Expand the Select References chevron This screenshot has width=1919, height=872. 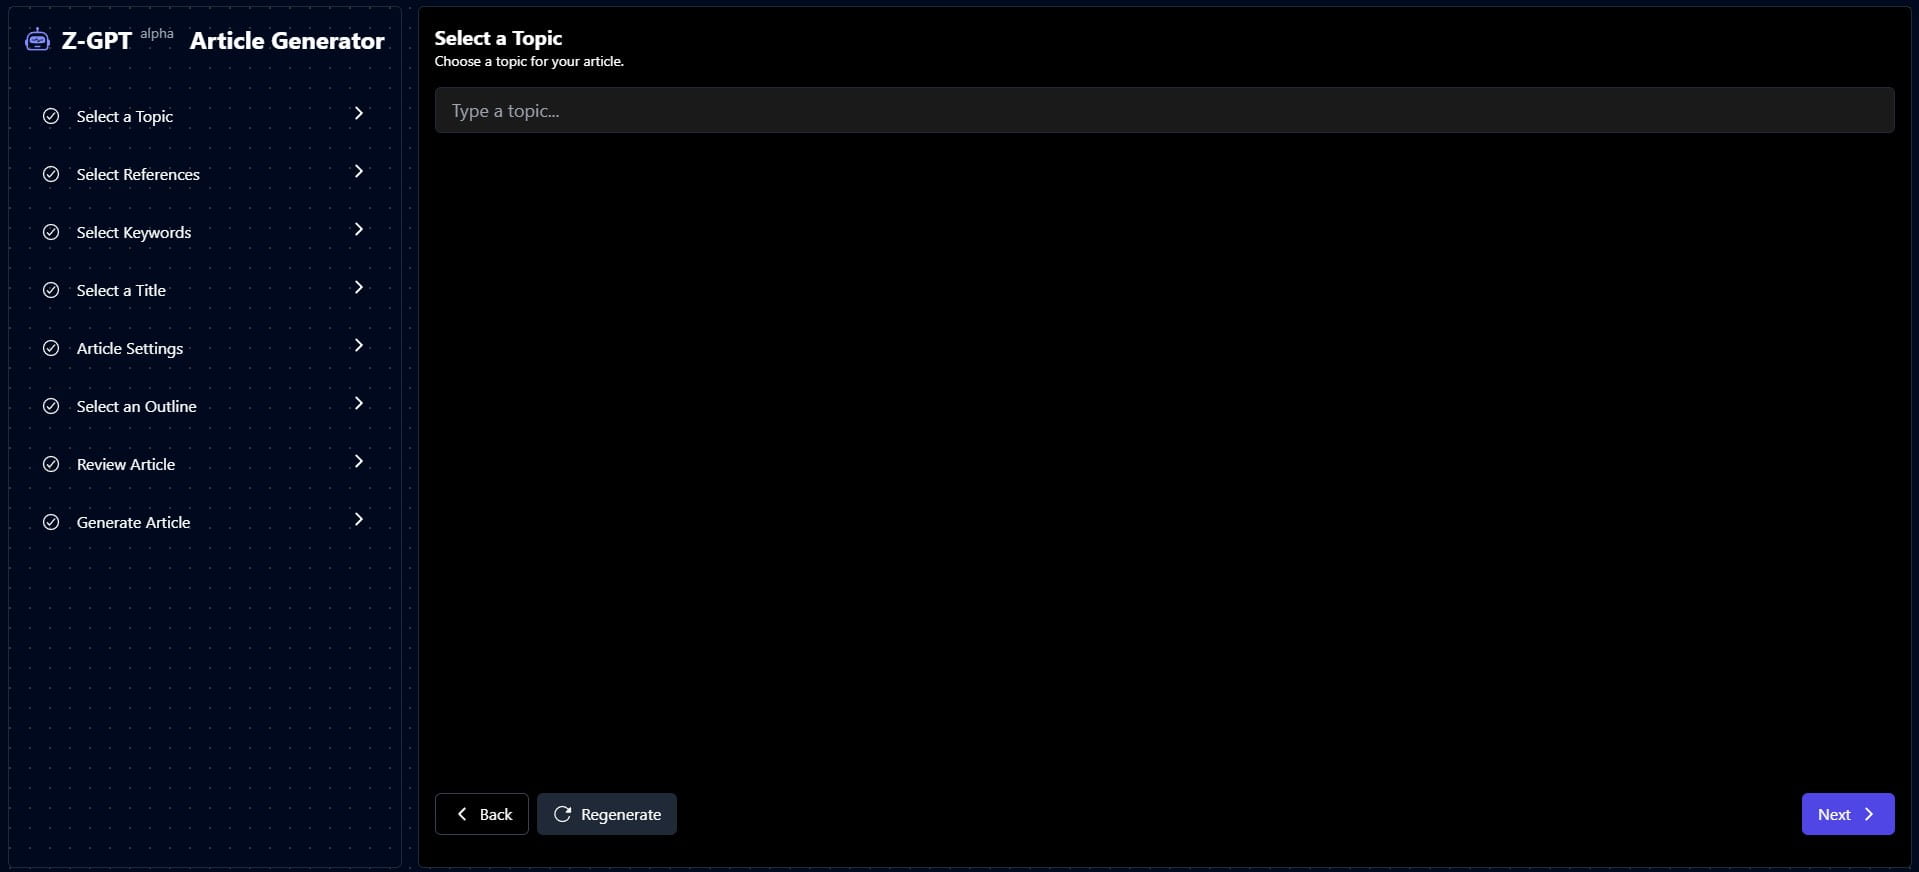pos(358,171)
